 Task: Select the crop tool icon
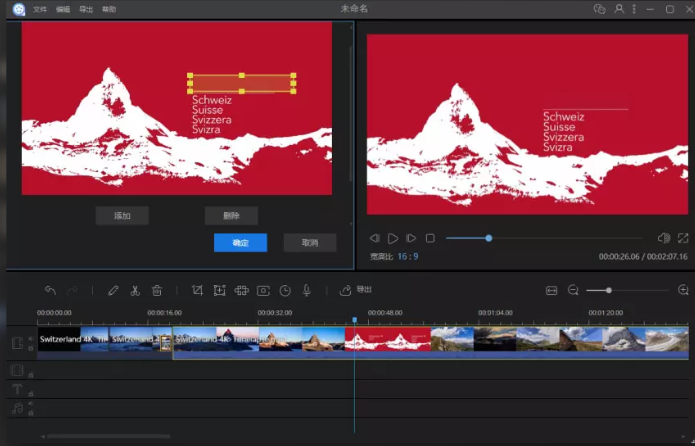click(x=197, y=290)
